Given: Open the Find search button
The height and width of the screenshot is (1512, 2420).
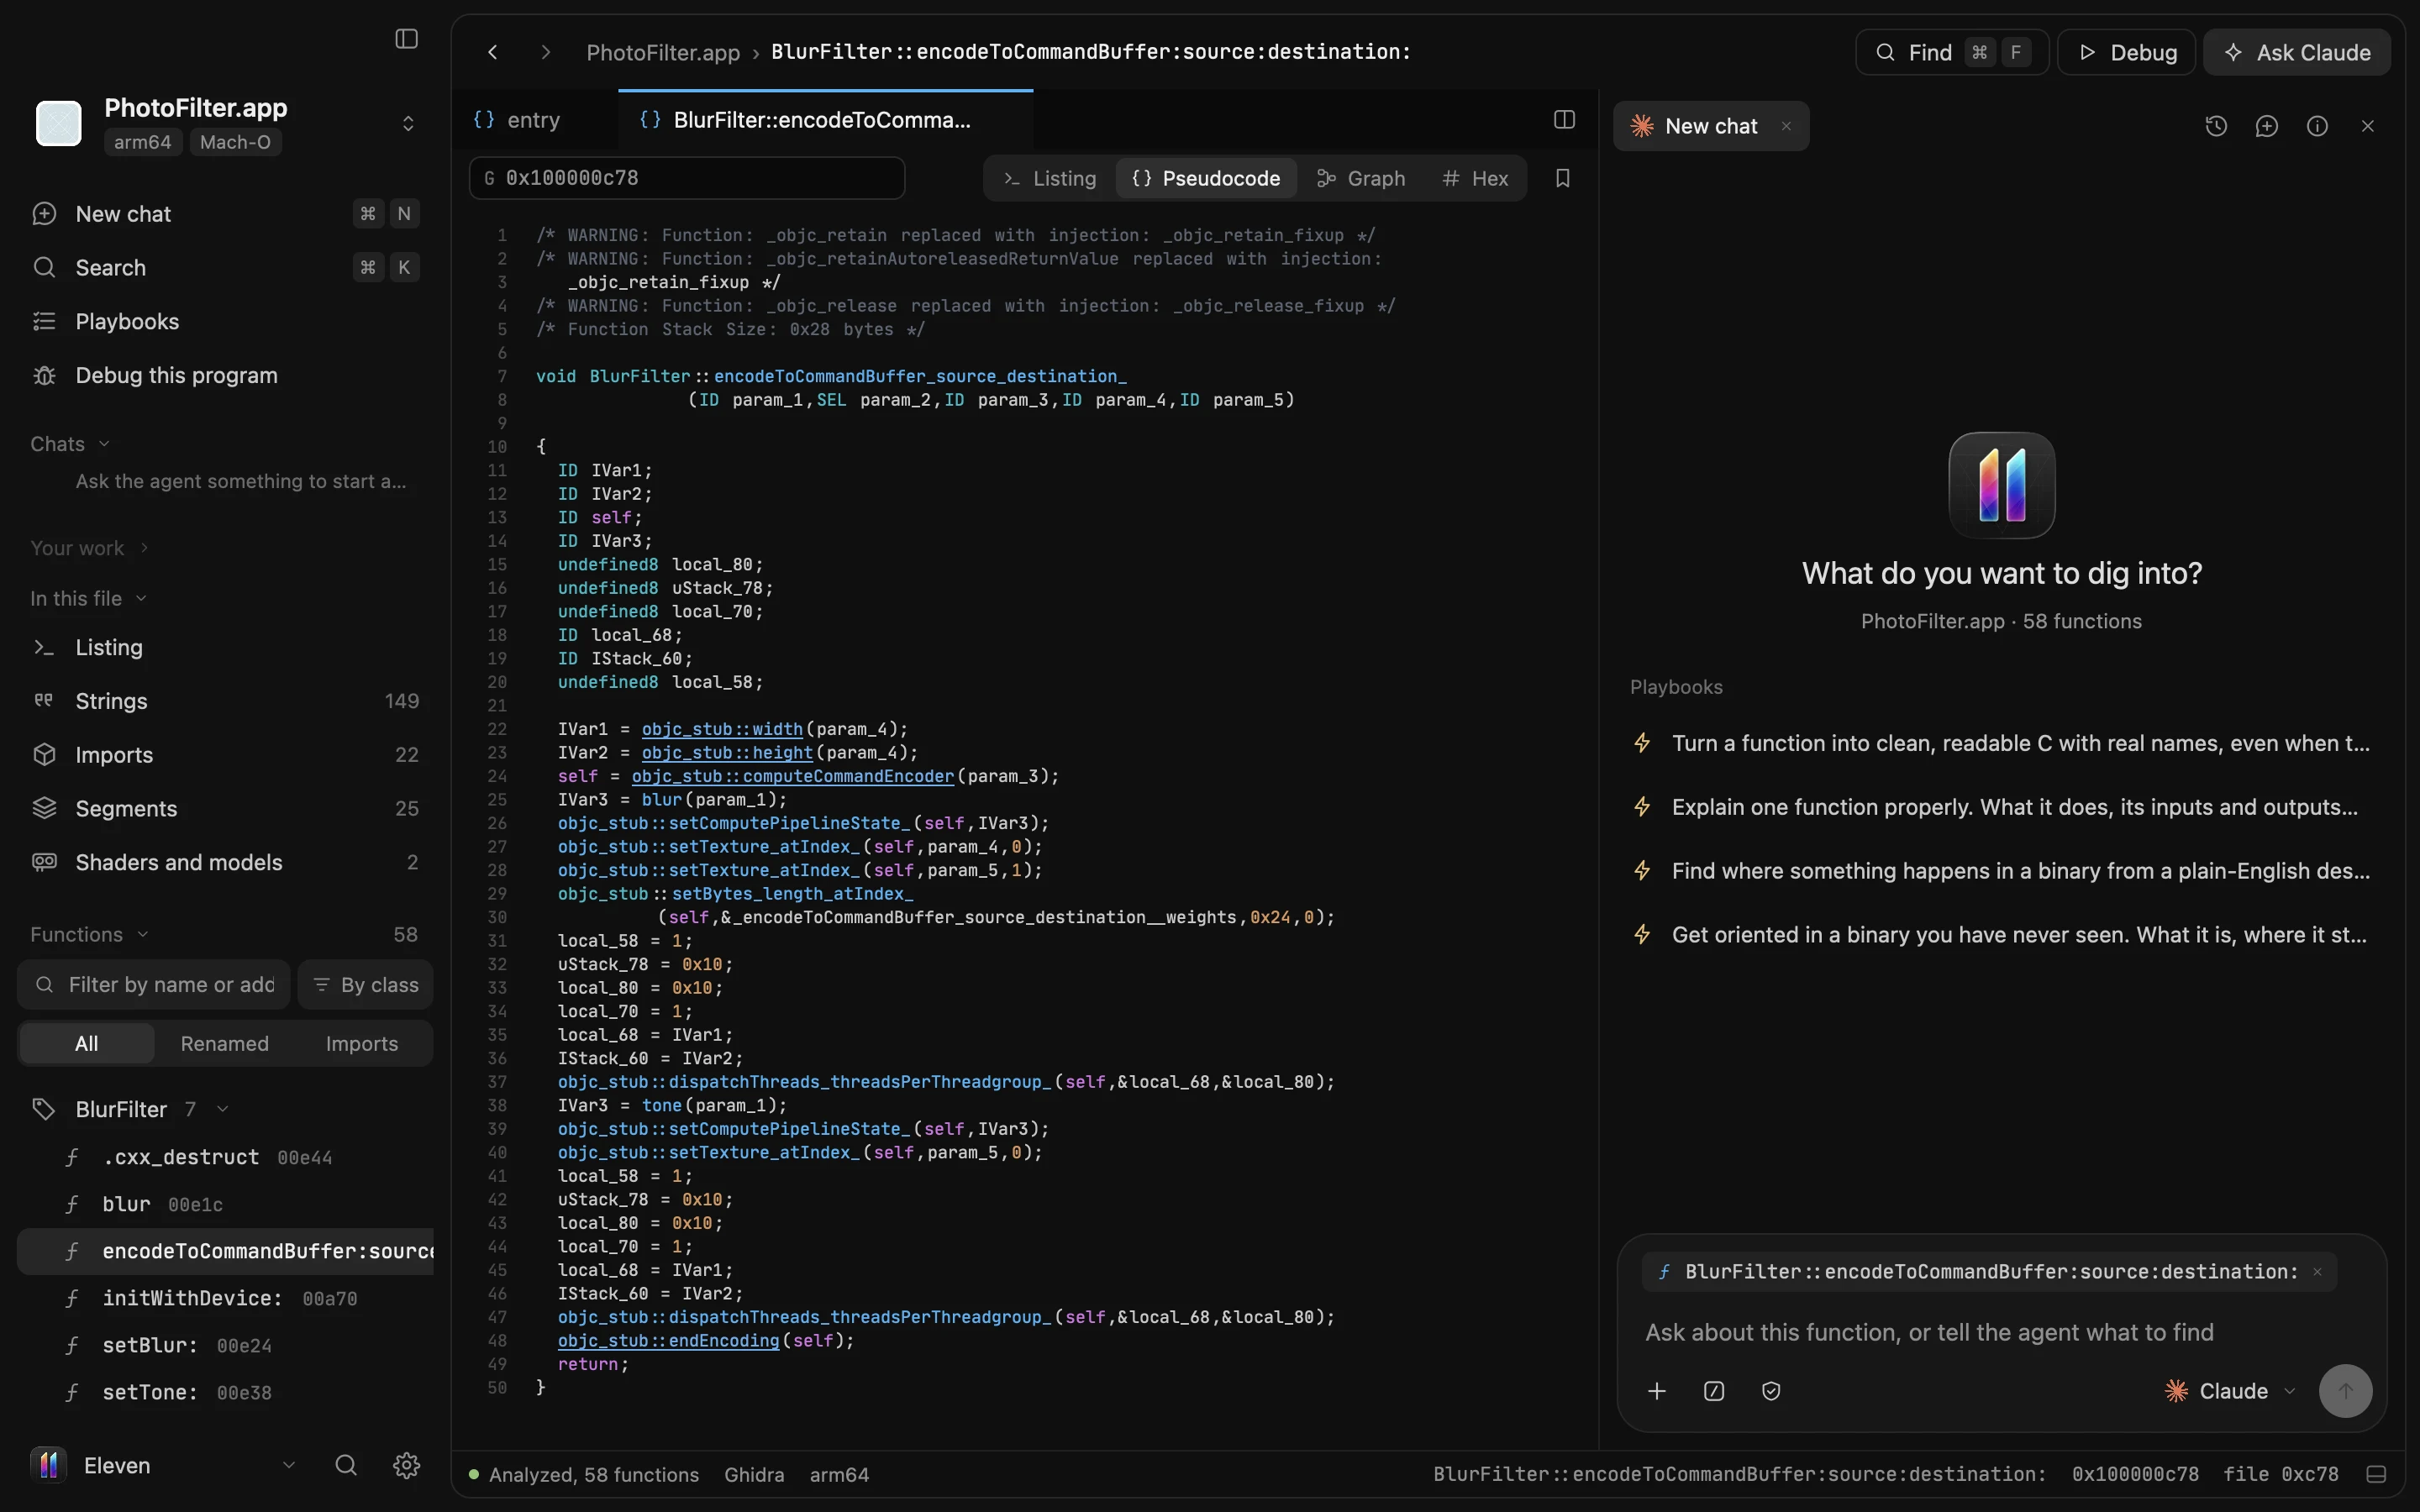Looking at the screenshot, I should (1952, 52).
